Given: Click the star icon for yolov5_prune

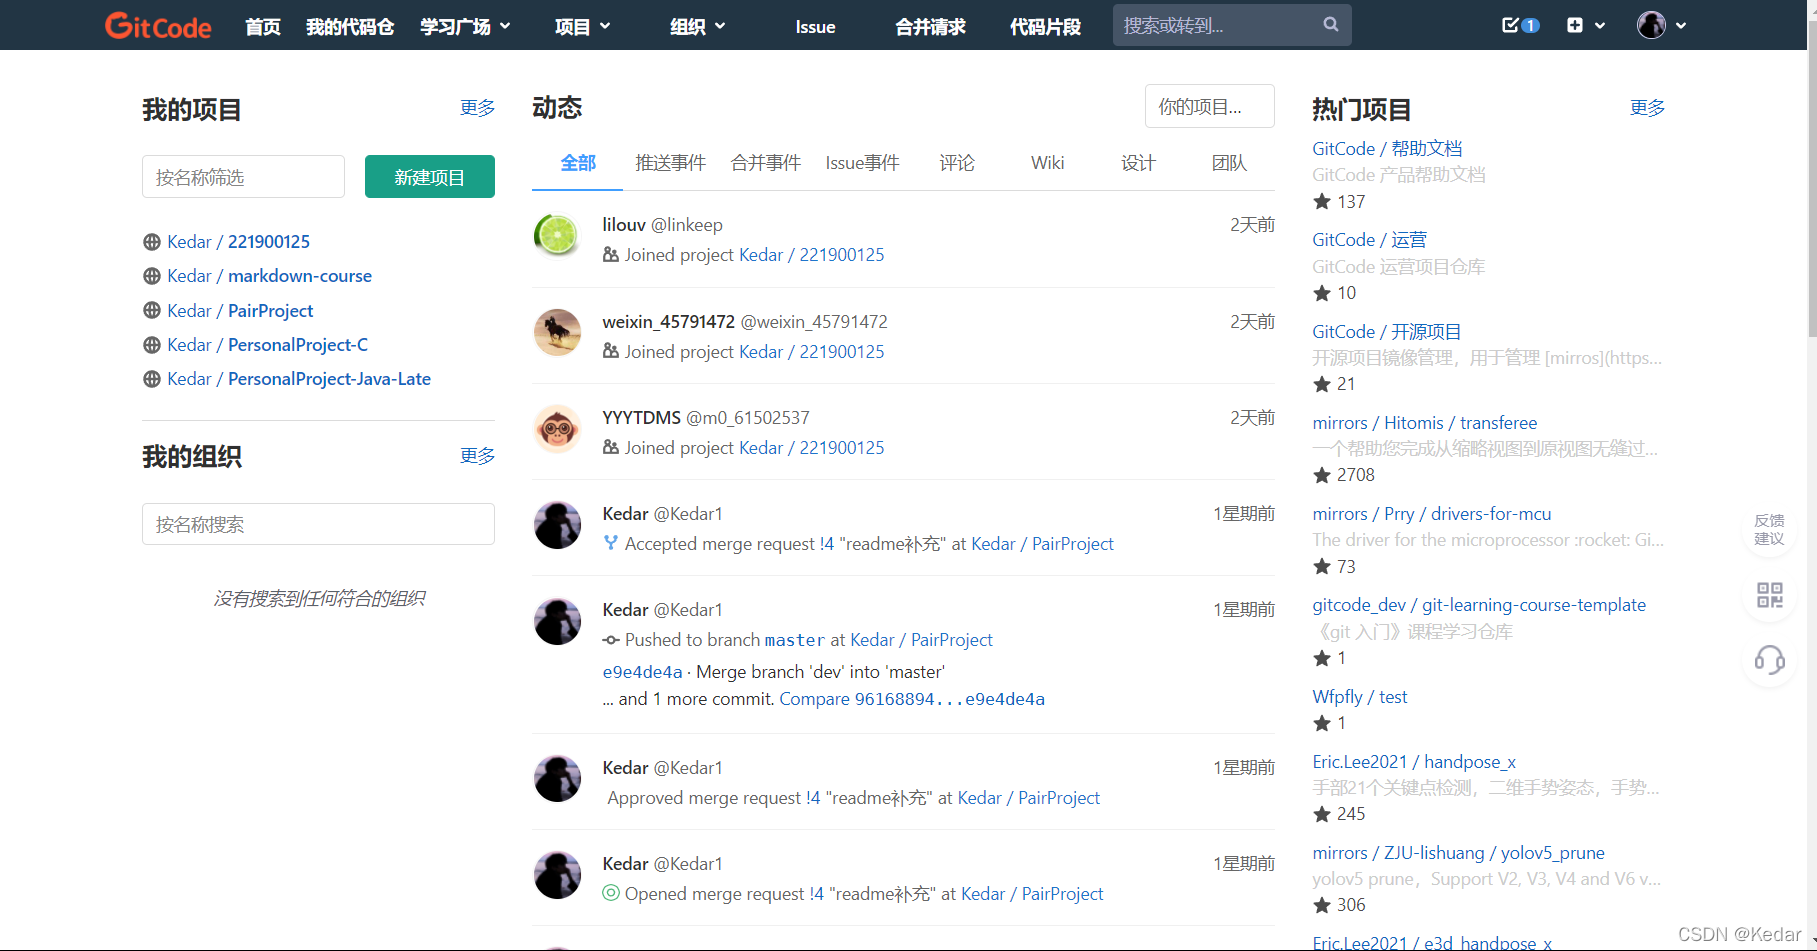Looking at the screenshot, I should pos(1322,905).
